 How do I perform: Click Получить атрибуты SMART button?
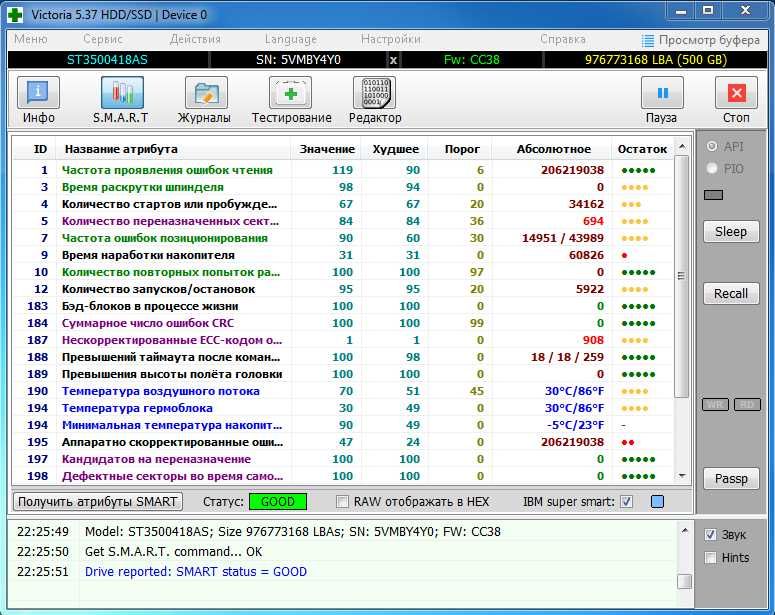(98, 501)
